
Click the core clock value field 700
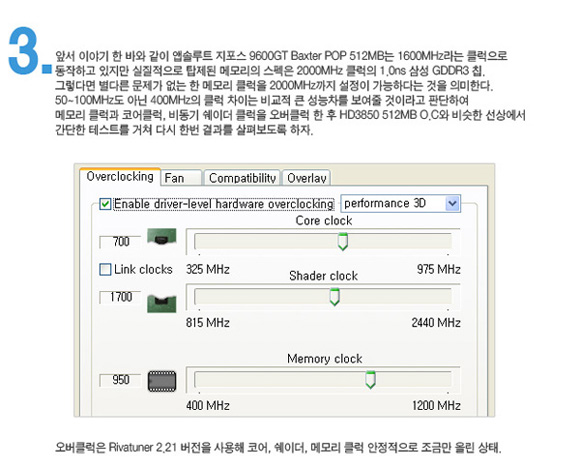tap(121, 242)
